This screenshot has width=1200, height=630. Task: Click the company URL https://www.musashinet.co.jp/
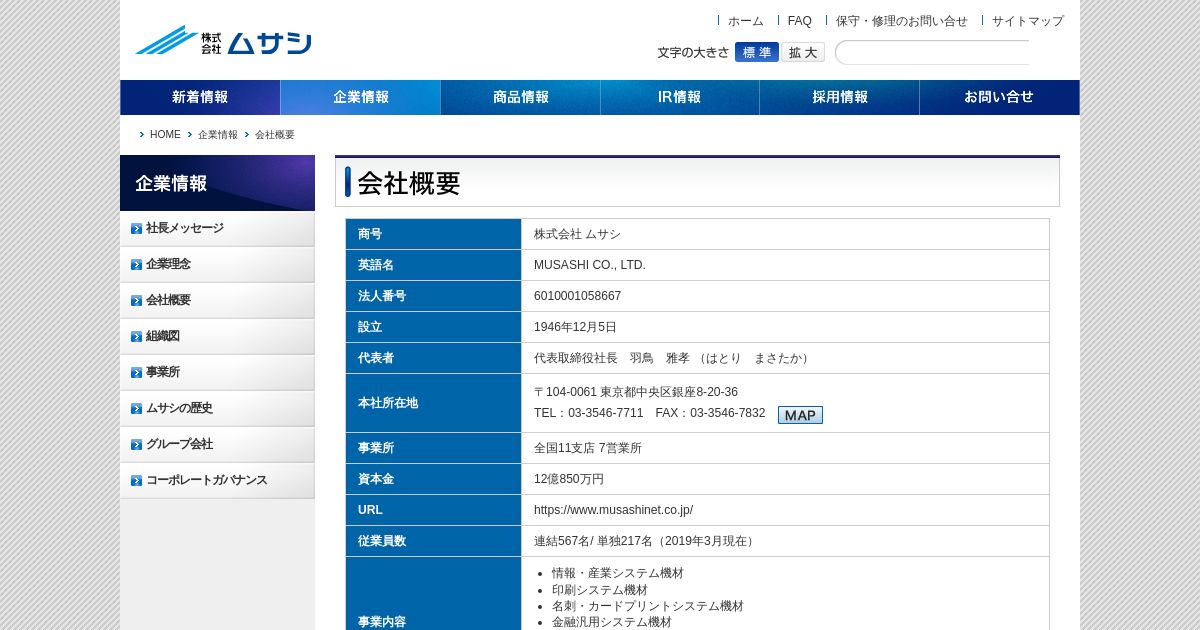(x=613, y=510)
